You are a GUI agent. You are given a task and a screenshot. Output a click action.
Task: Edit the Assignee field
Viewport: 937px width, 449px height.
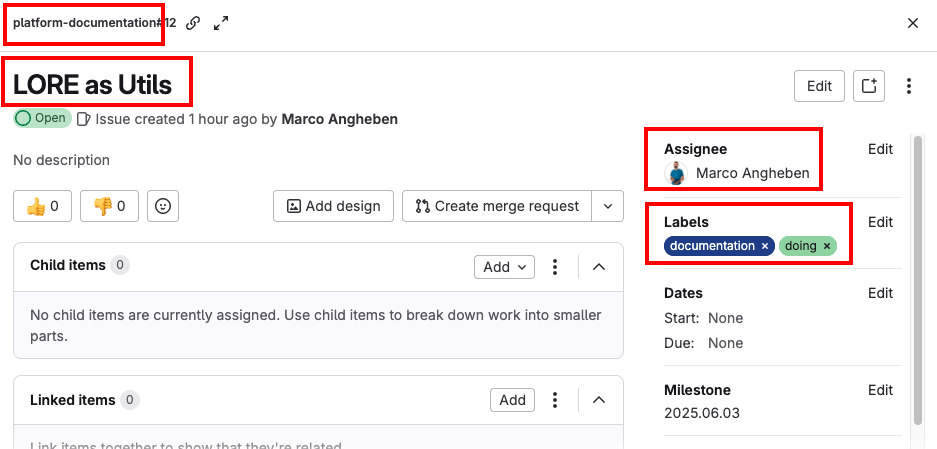(x=880, y=149)
